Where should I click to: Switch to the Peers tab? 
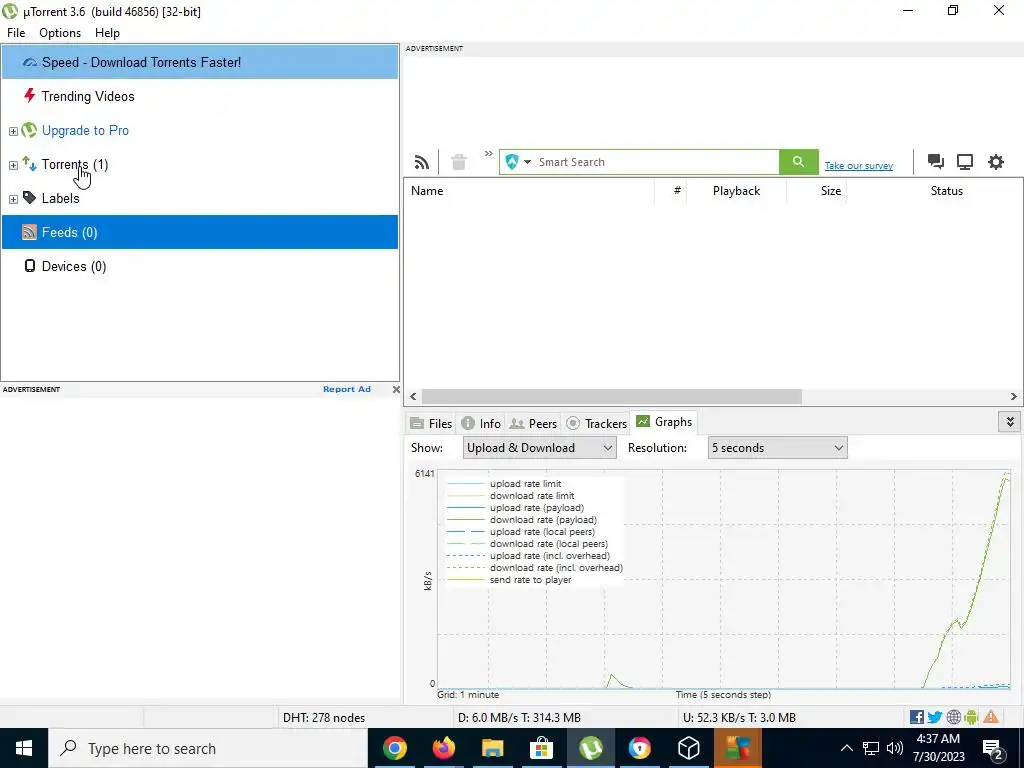533,423
